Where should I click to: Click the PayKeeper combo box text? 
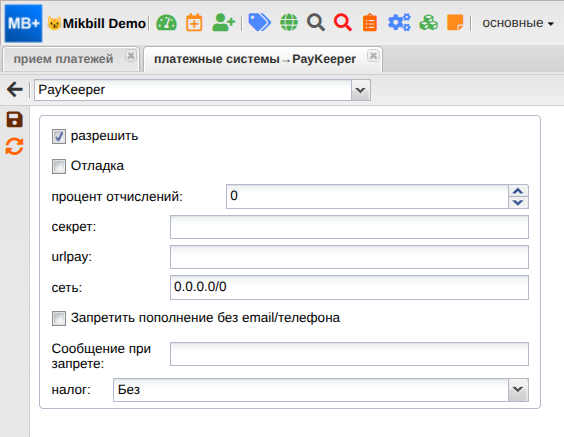(193, 90)
